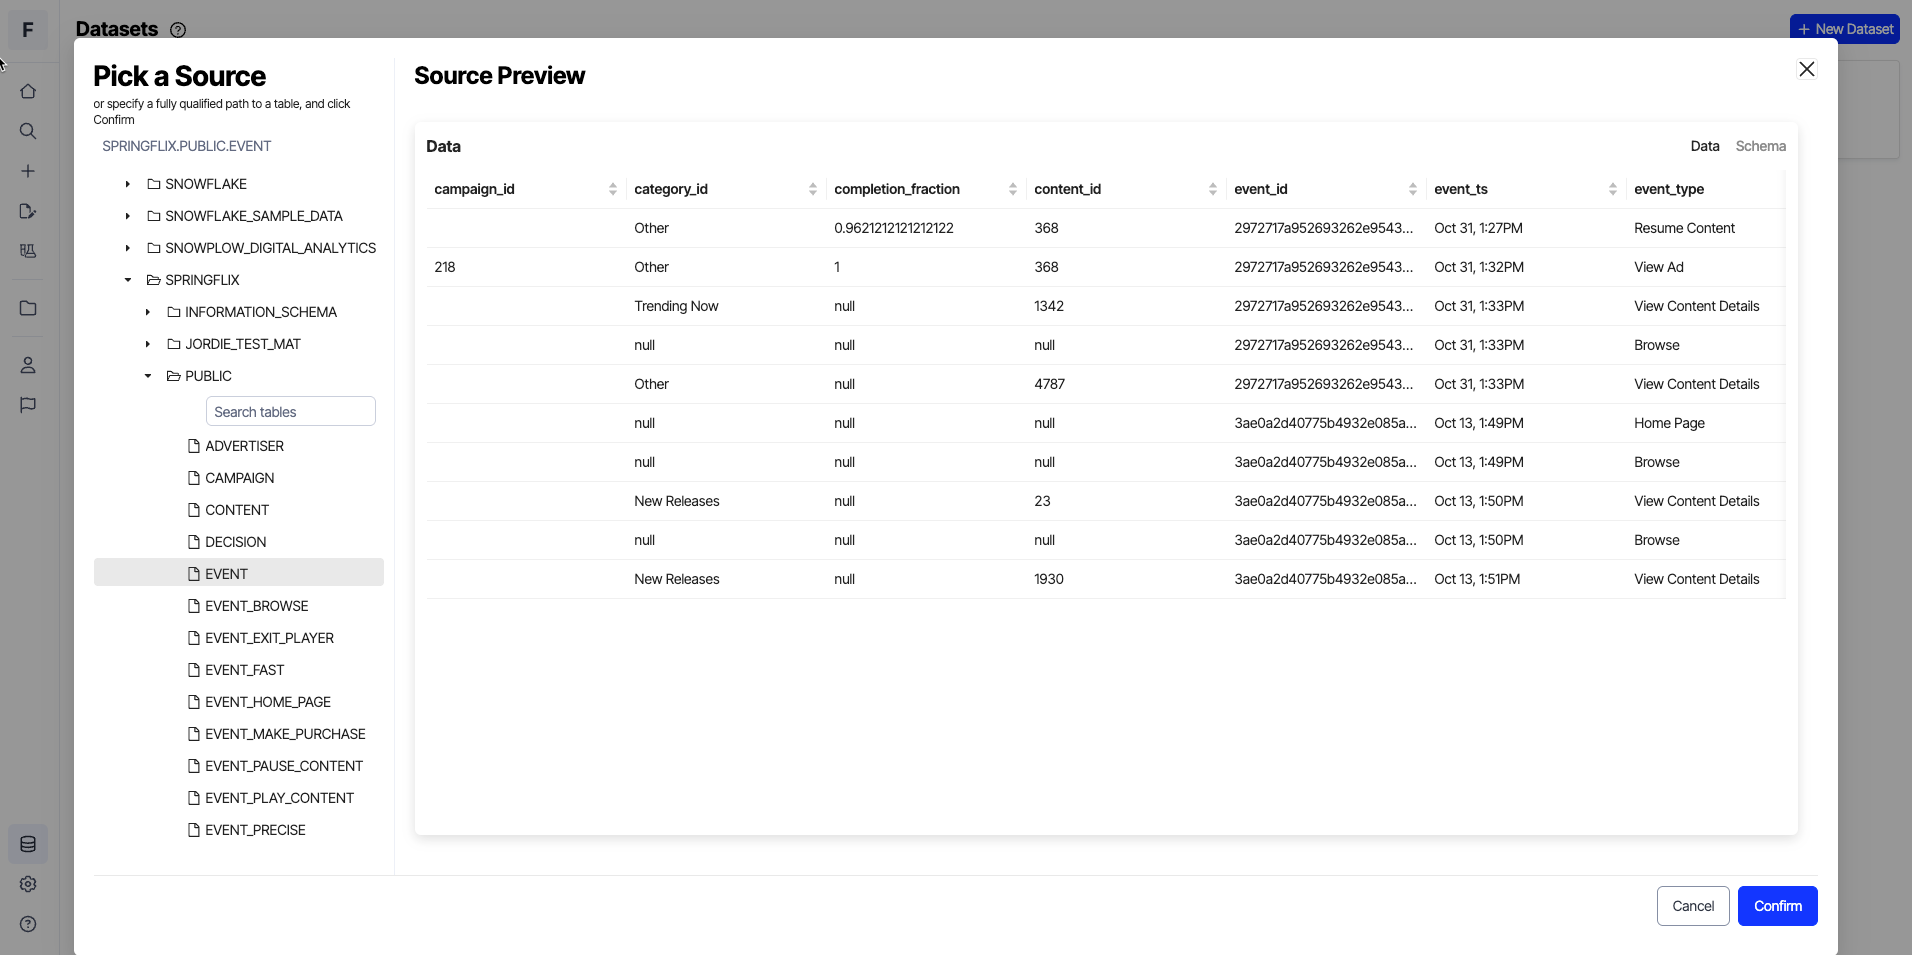Sort by completion_fraction column arrows
Image resolution: width=1912 pixels, height=955 pixels.
pyautogui.click(x=1013, y=189)
